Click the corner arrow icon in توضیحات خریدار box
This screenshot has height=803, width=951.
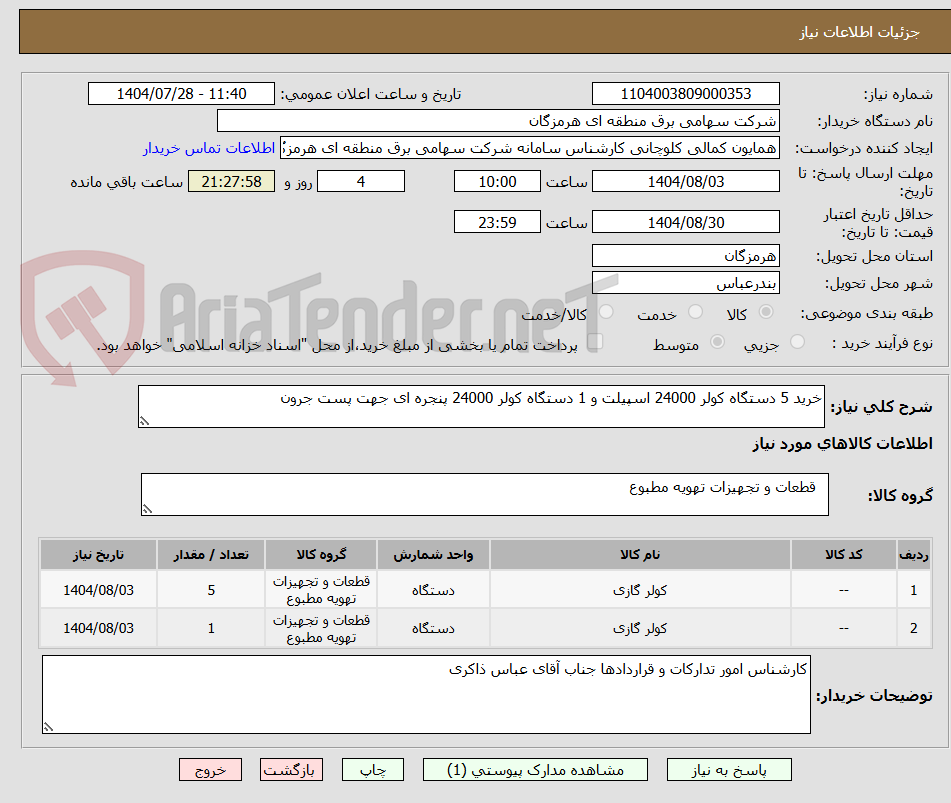click(48, 727)
